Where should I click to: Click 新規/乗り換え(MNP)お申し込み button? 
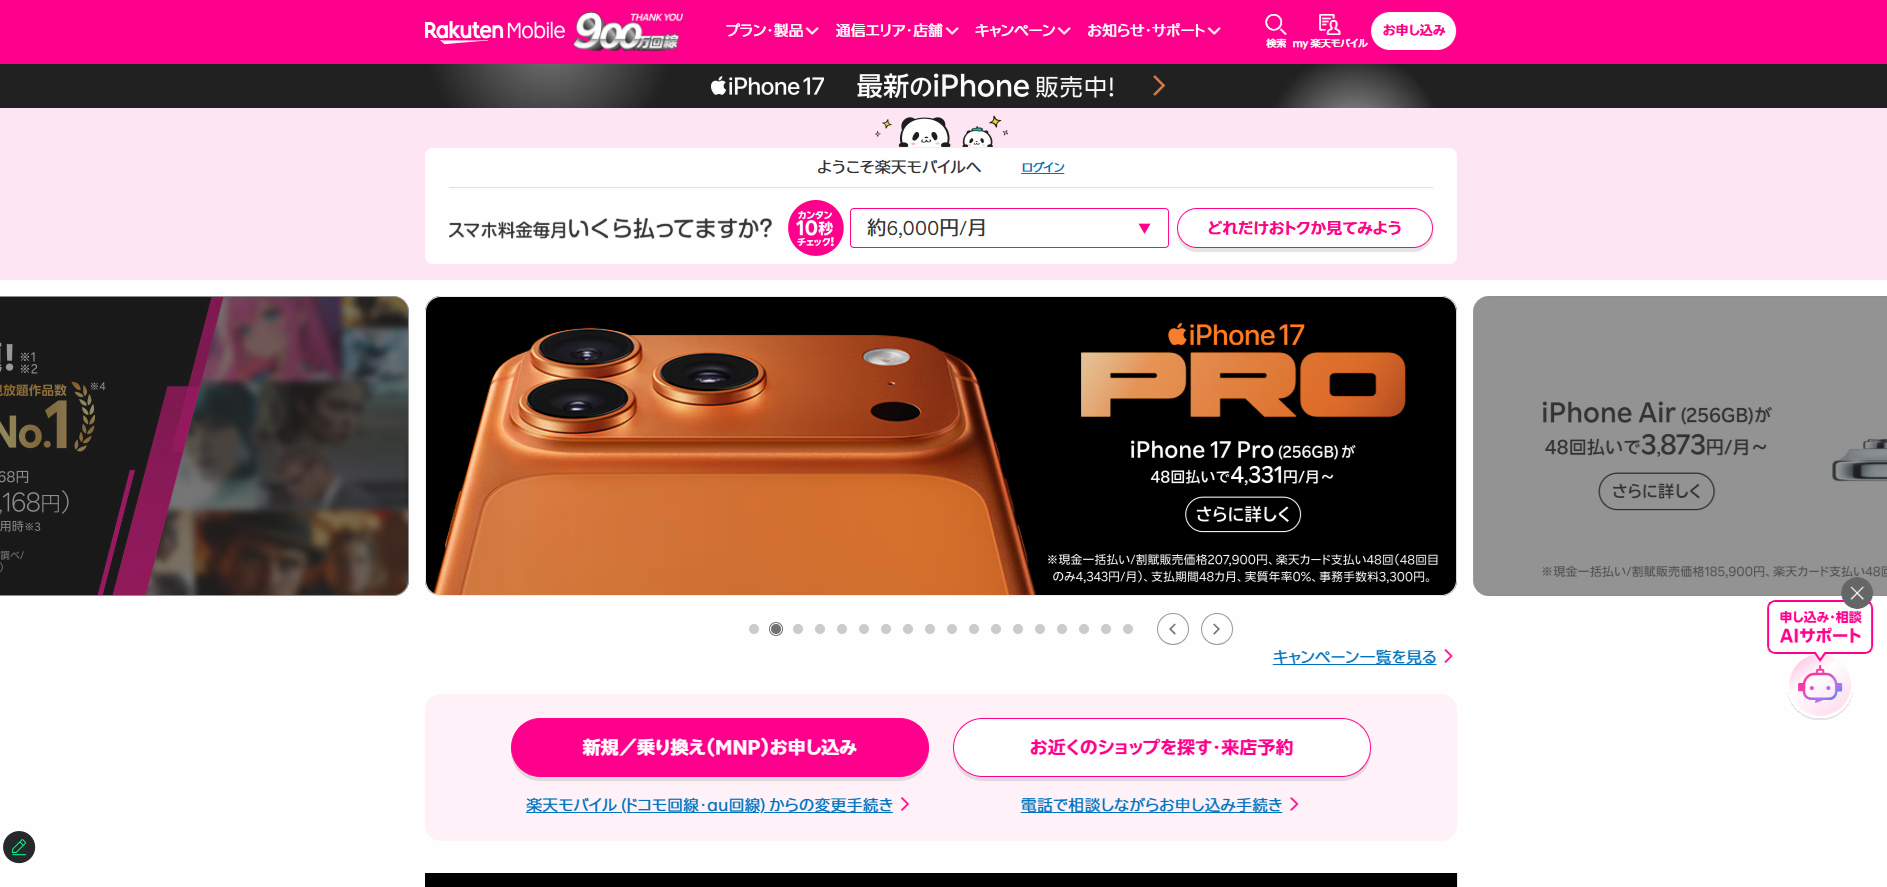tap(720, 747)
